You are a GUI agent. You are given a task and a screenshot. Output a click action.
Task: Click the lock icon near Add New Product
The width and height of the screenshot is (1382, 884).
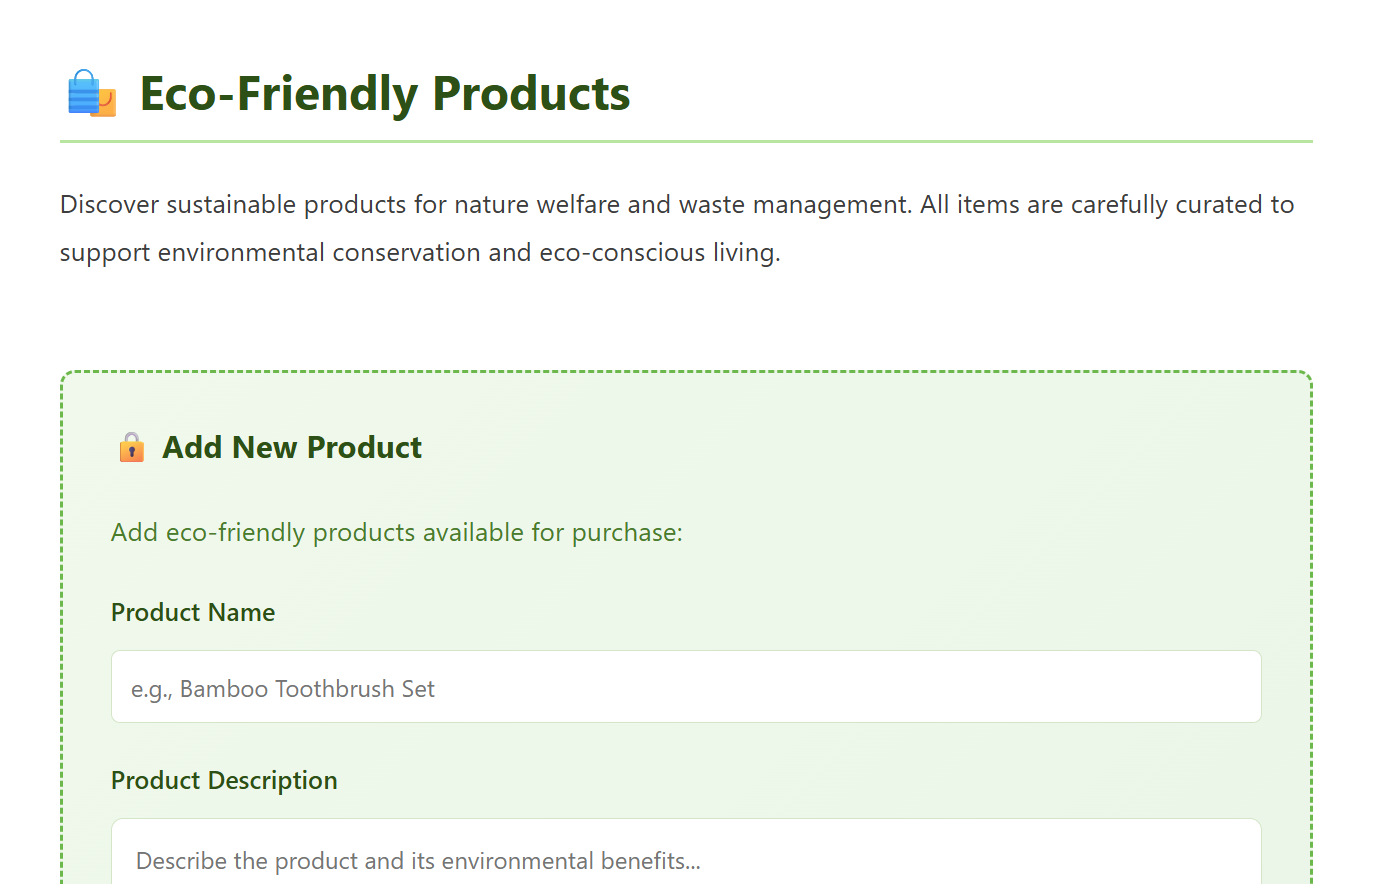pyautogui.click(x=131, y=447)
